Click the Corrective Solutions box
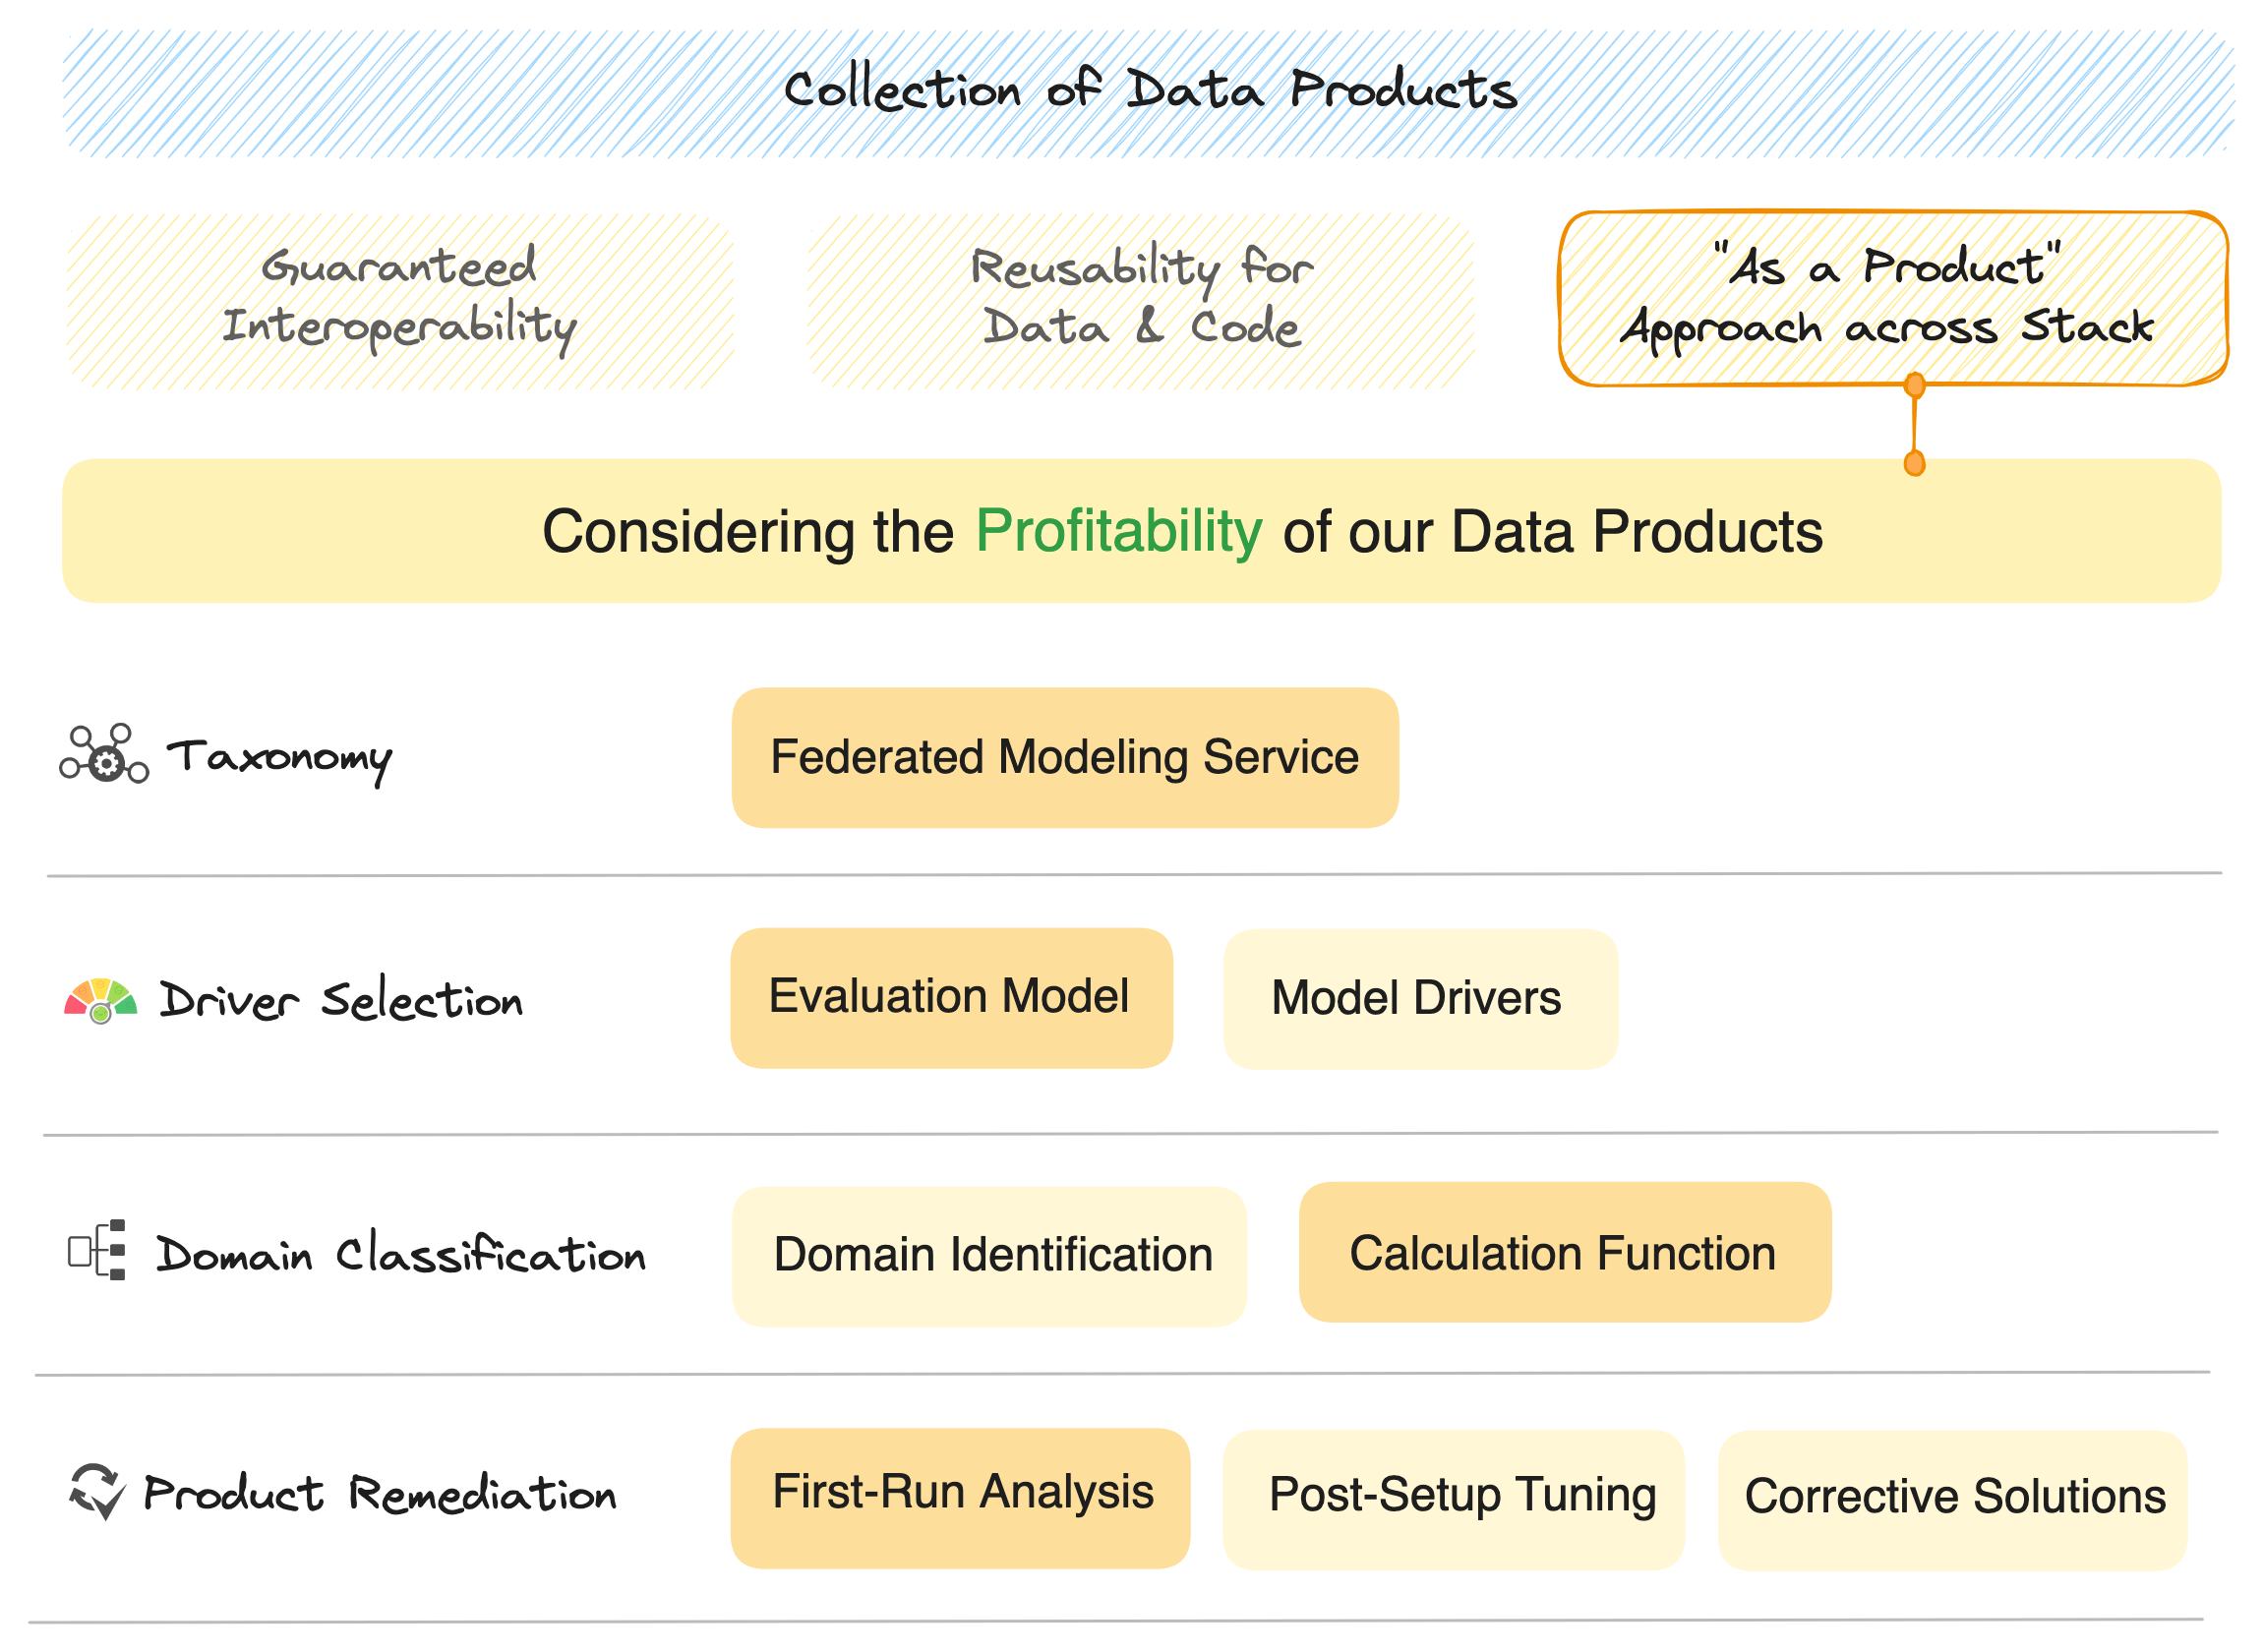The image size is (2263, 1652). coord(1952,1501)
